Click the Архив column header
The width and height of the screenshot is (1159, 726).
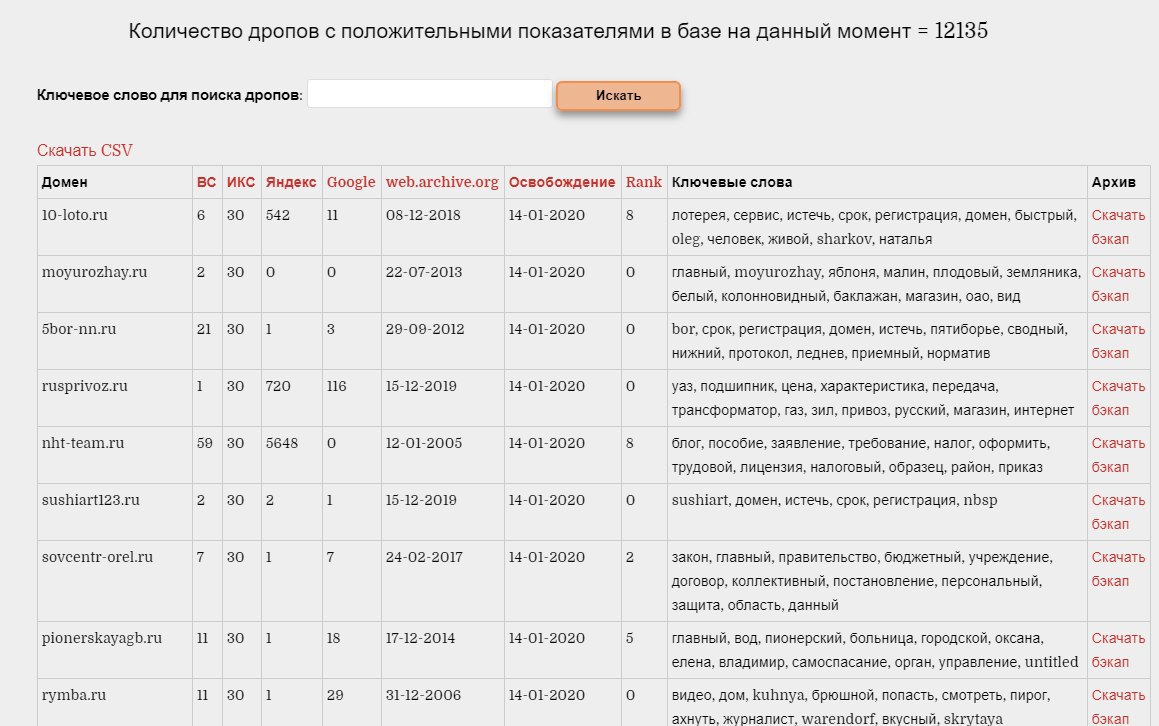click(x=1114, y=182)
